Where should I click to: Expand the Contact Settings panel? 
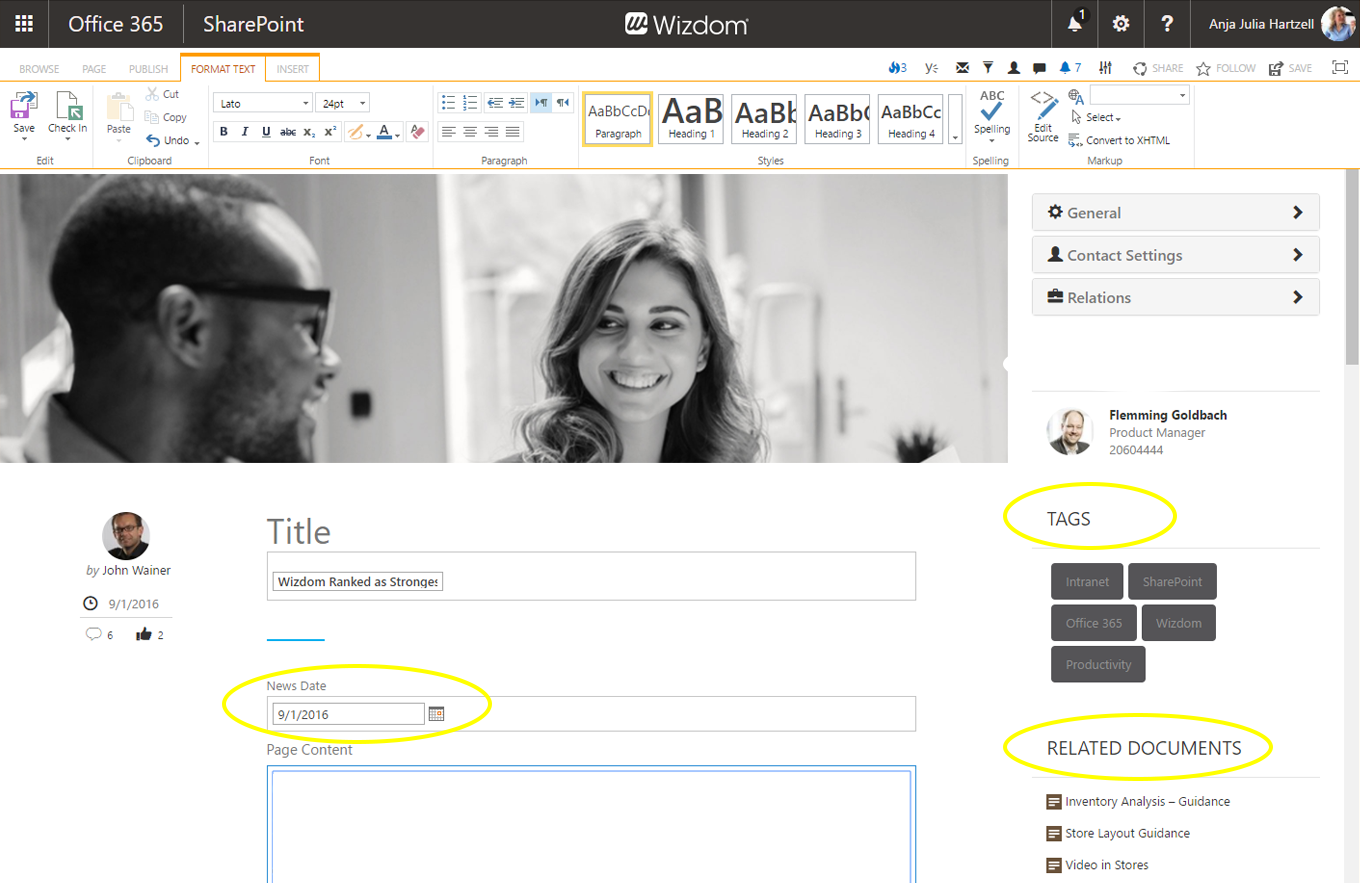coord(1175,255)
